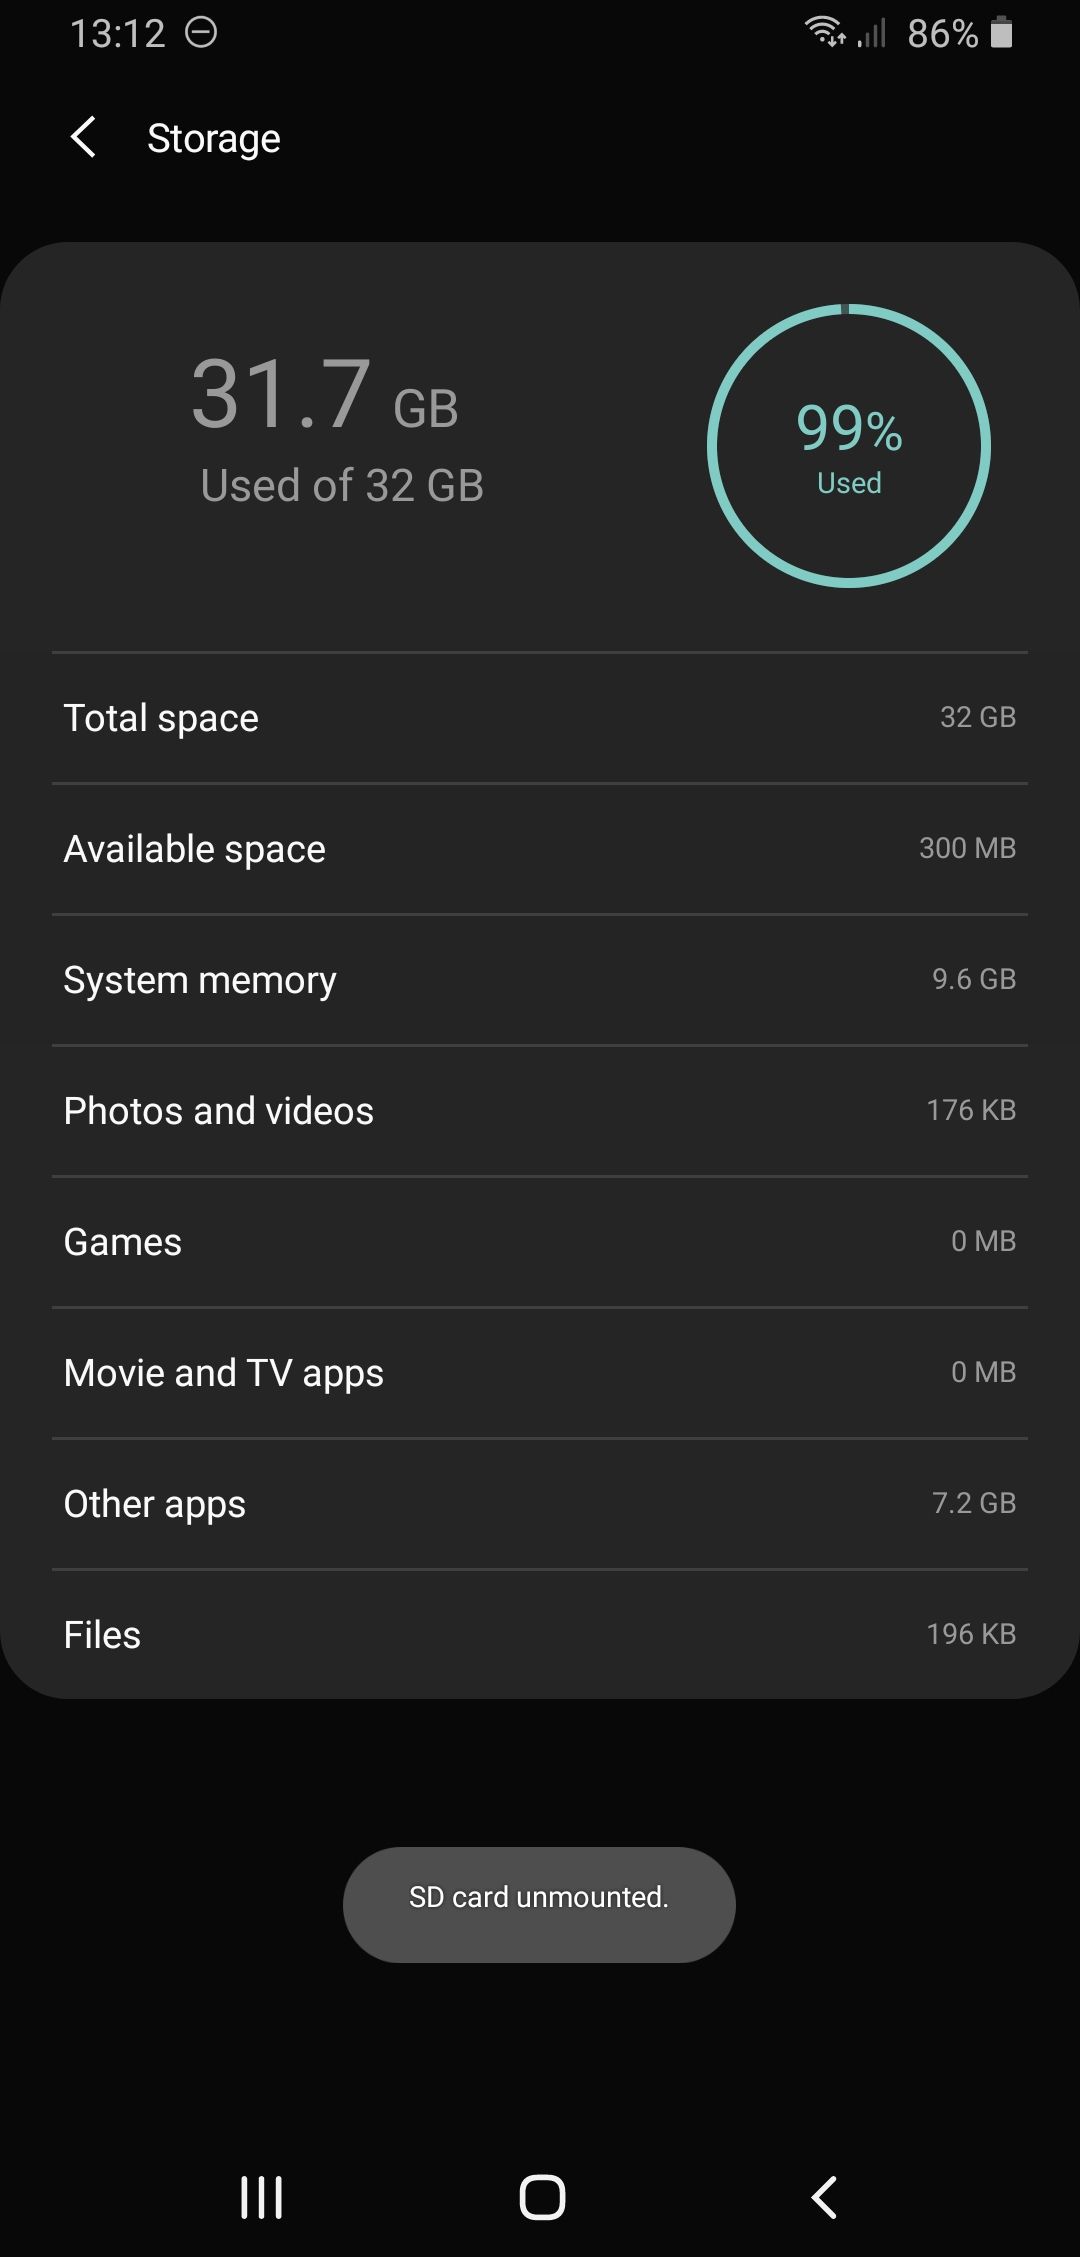Tap the battery icon in status bar
Screen dimensions: 1080x2257
click(x=1001, y=33)
